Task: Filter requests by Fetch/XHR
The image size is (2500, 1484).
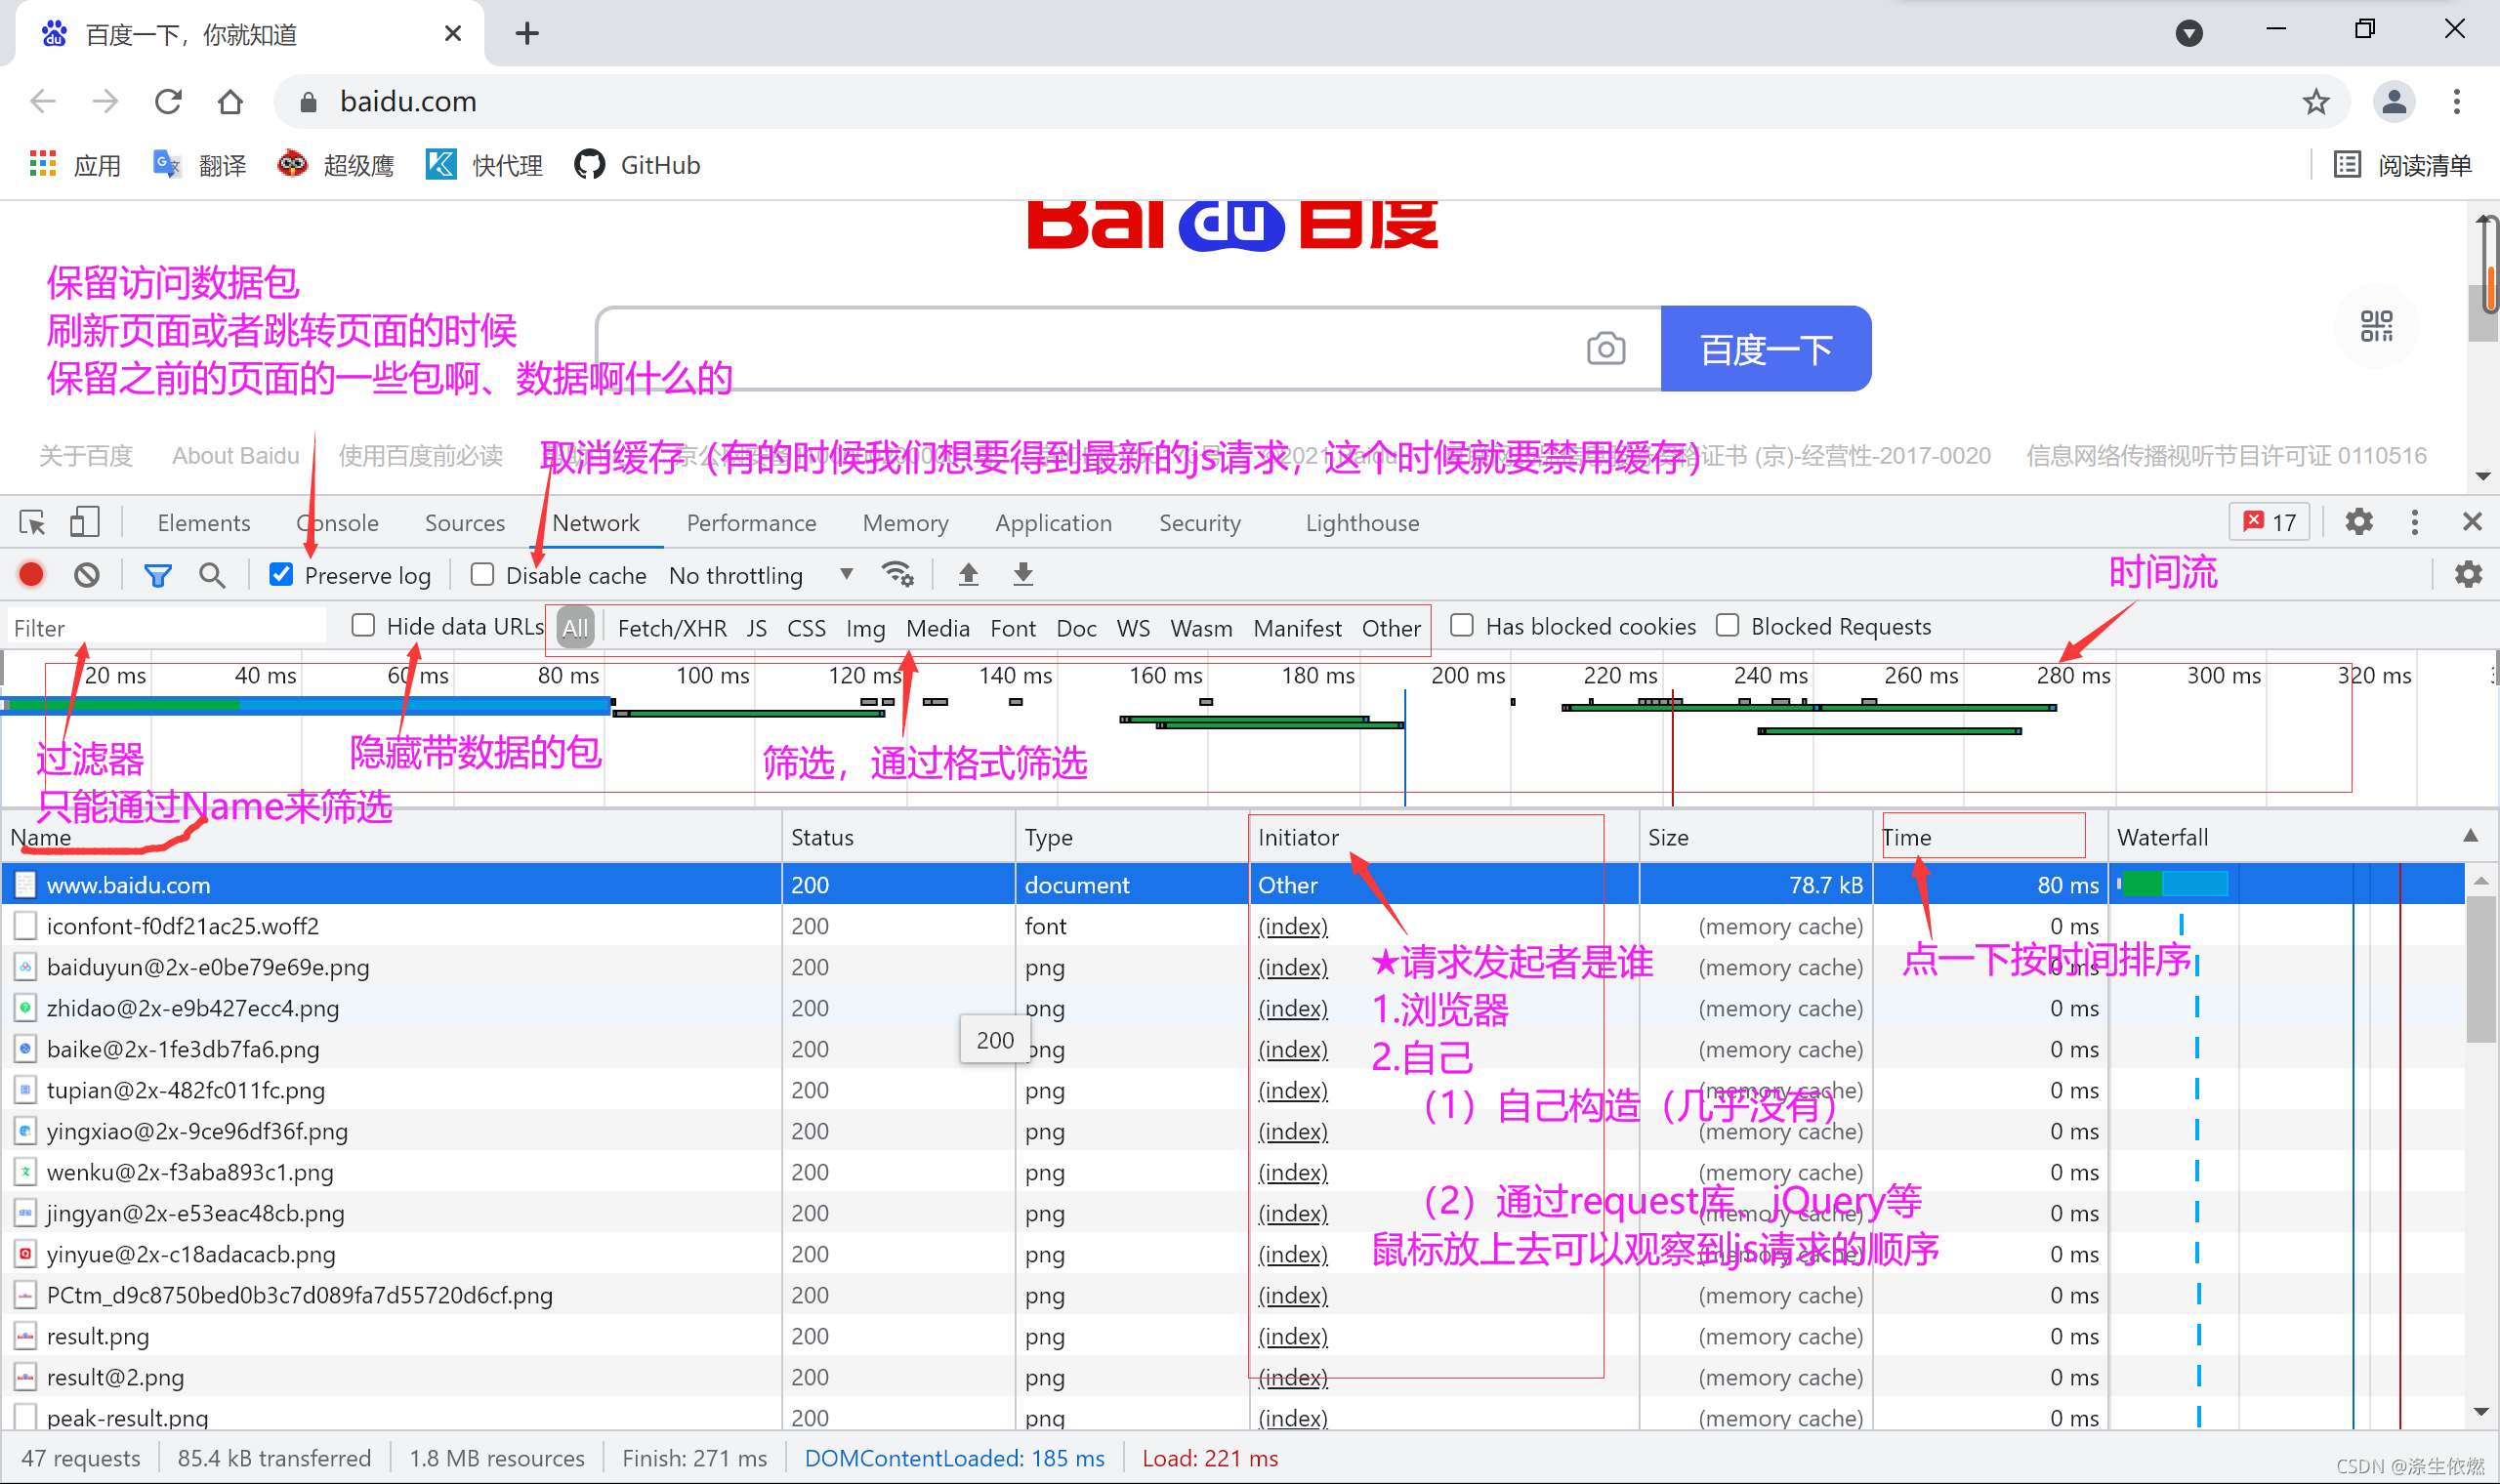Action: (x=672, y=628)
